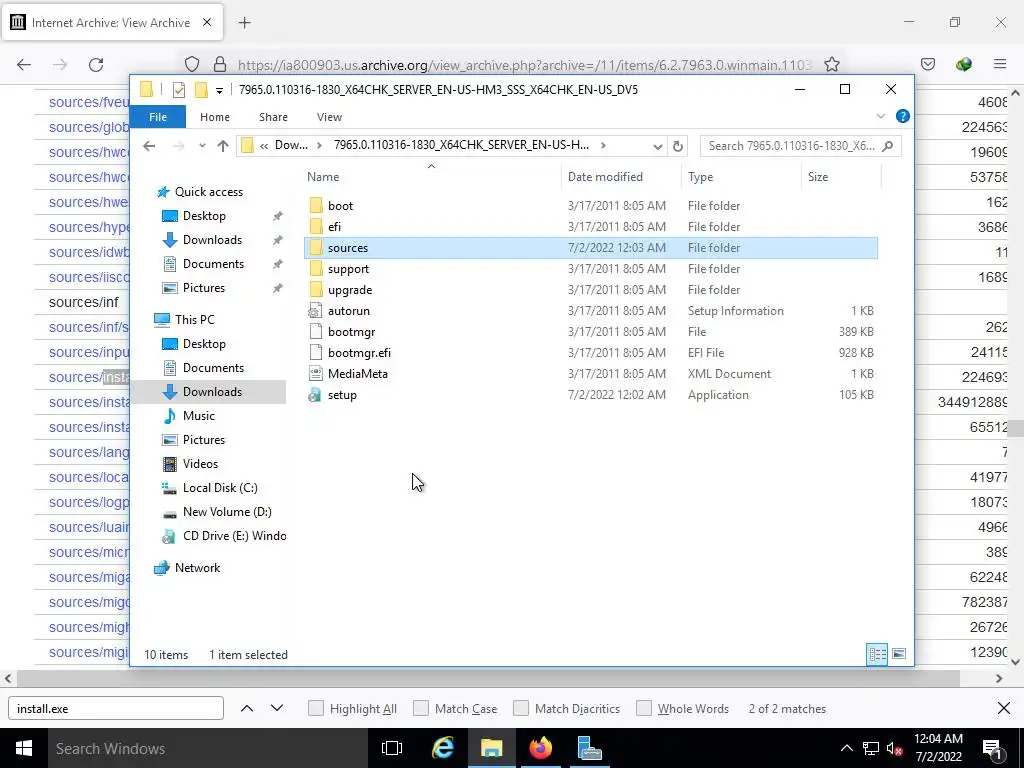Expand hidden breadcrumb path chevrons
1024x768 pixels.
(x=264, y=146)
